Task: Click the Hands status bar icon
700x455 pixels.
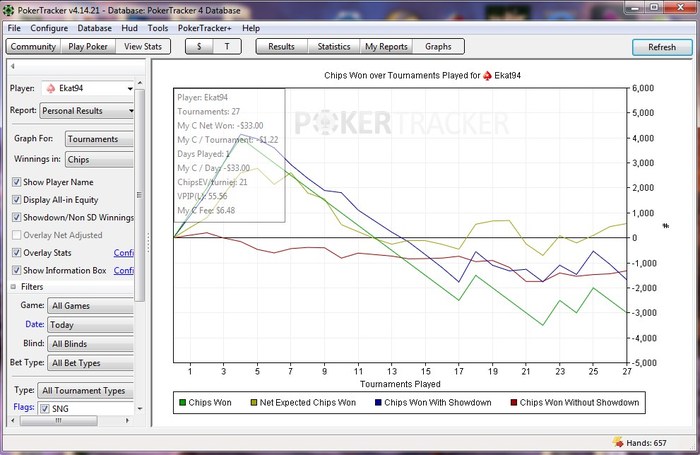Action: coord(618,442)
